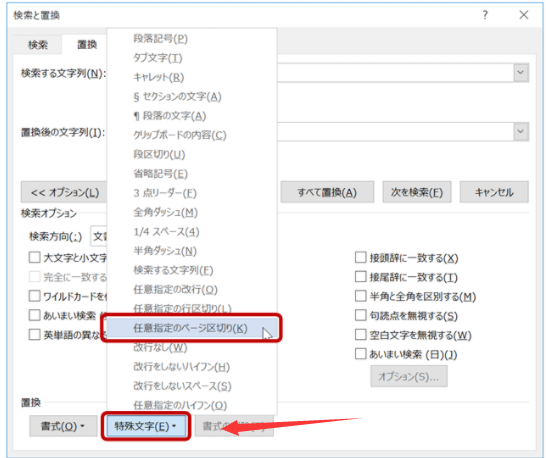Choose 任意指定の改行(O) menu item
The image size is (546, 458).
tap(192, 289)
